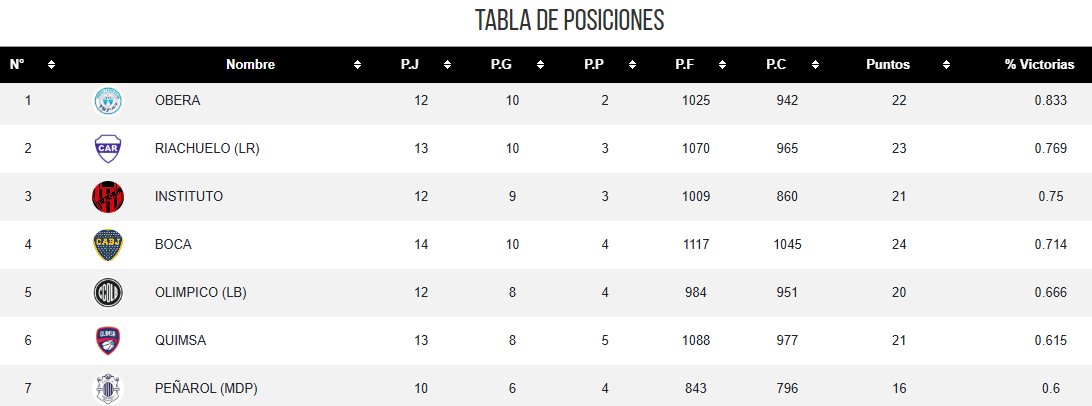
Task: Click the Riachuelo (LR) CAR logo
Action: click(107, 149)
